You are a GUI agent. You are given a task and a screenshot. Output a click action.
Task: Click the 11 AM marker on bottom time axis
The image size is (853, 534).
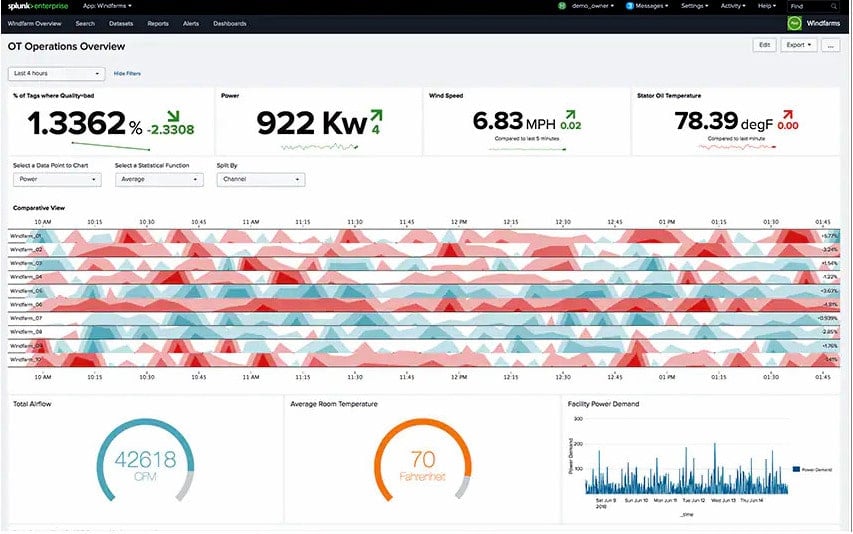coord(251,377)
